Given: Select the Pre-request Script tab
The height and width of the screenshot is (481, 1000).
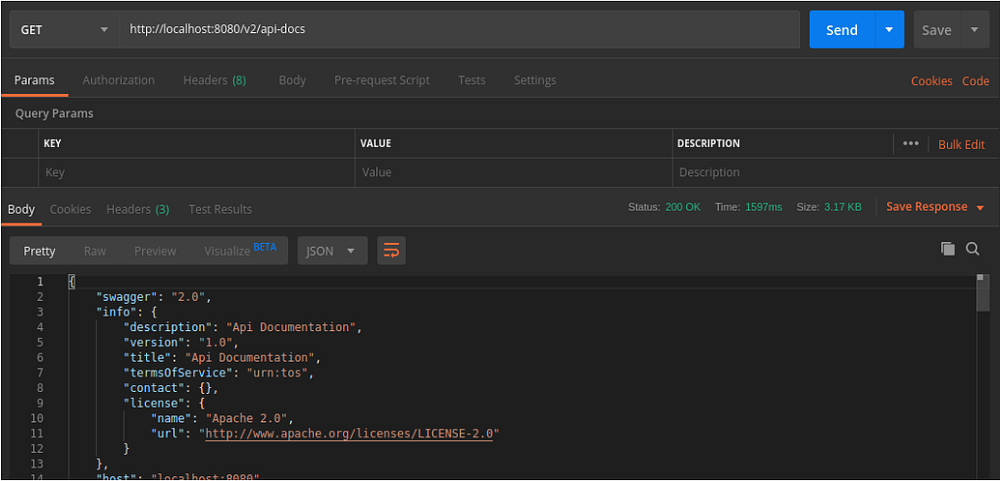Looking at the screenshot, I should point(382,80).
